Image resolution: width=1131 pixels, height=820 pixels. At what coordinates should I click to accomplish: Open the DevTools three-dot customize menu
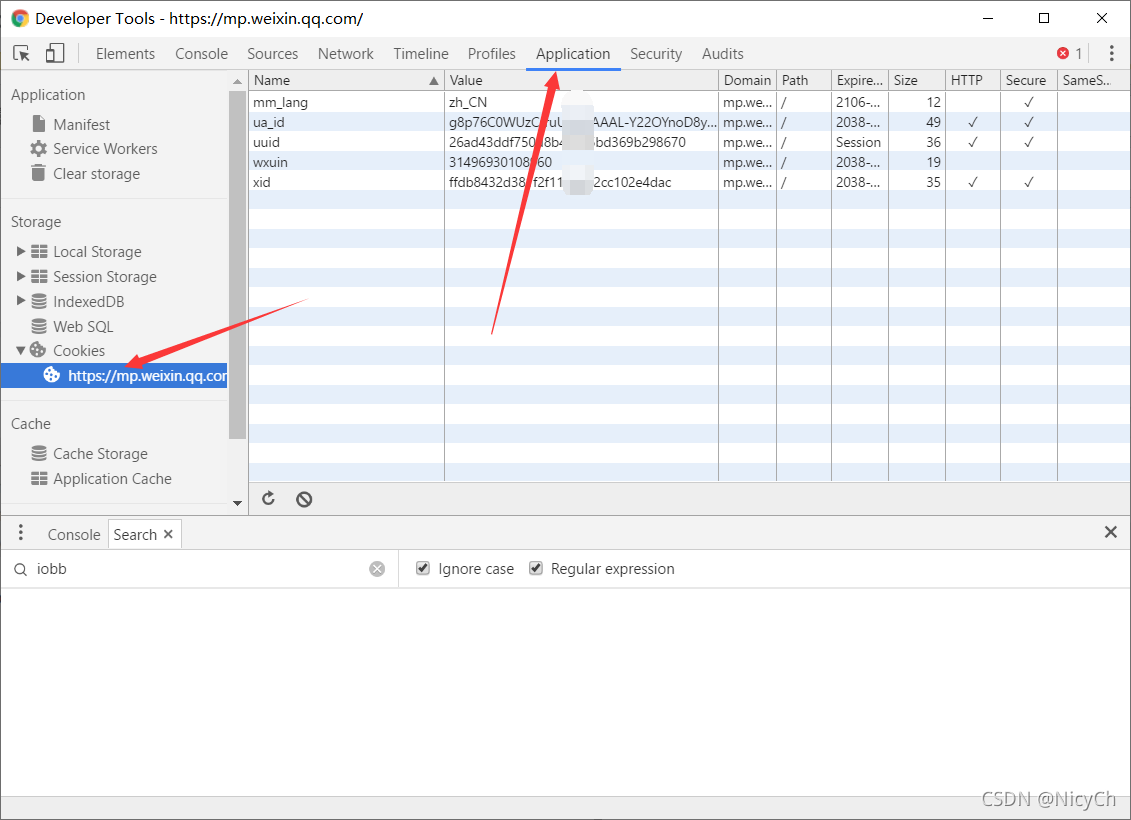(1112, 53)
